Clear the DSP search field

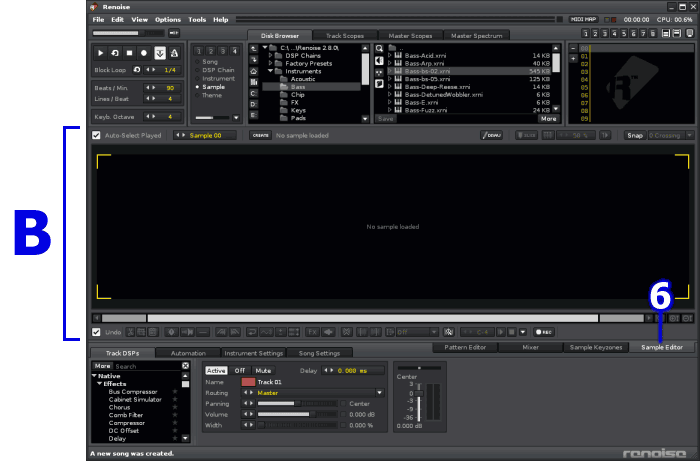(185, 366)
